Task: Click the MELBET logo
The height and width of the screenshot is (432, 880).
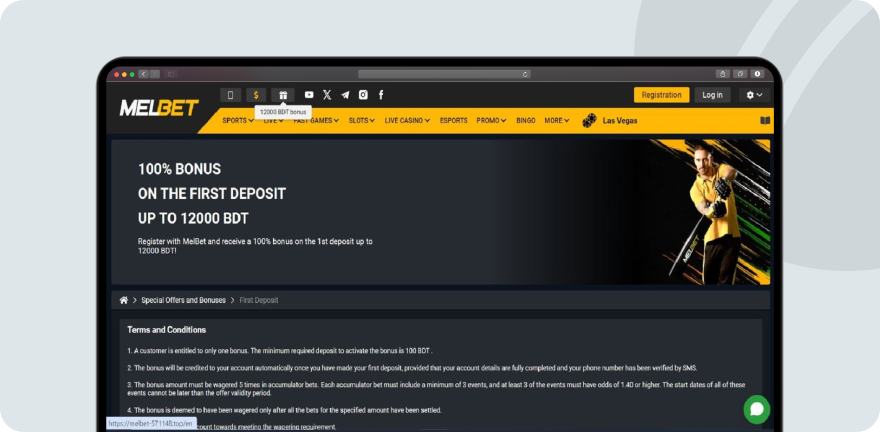Action: click(x=159, y=108)
